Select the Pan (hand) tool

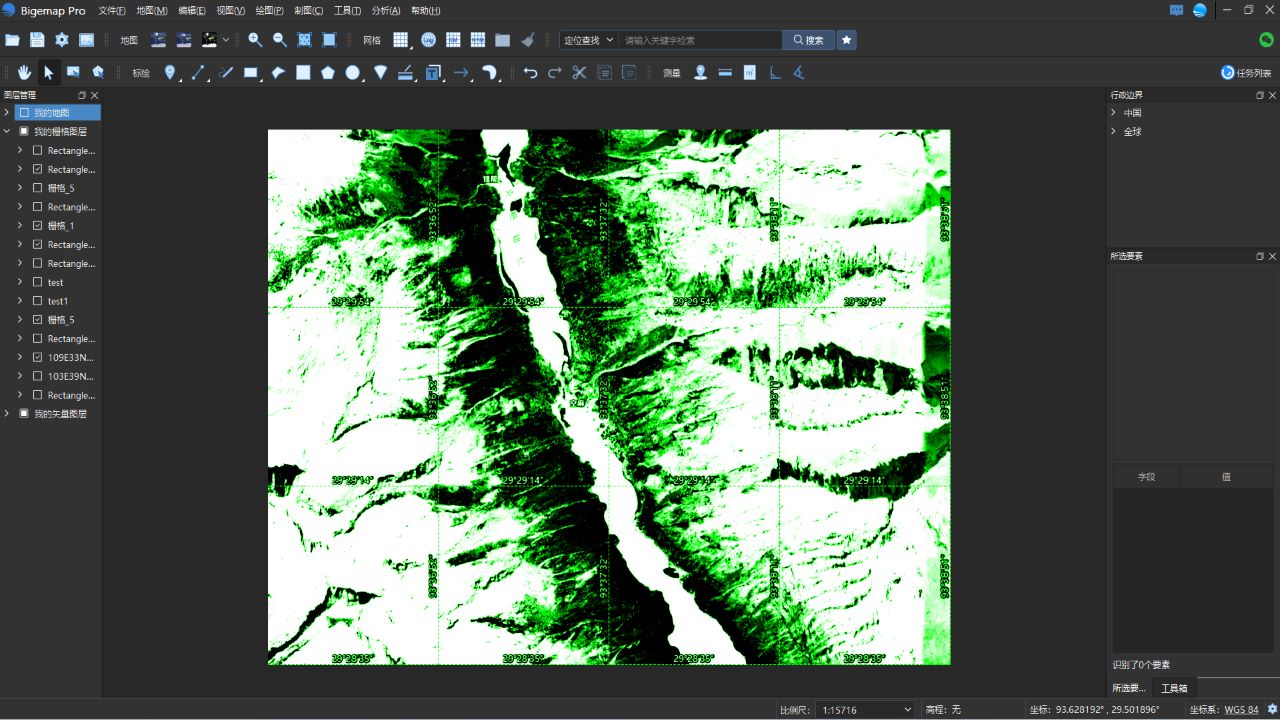(24, 72)
